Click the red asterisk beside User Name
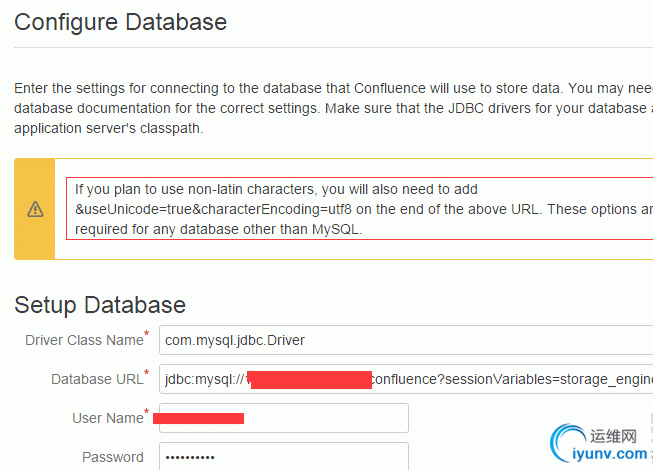The image size is (653, 470). (x=147, y=411)
